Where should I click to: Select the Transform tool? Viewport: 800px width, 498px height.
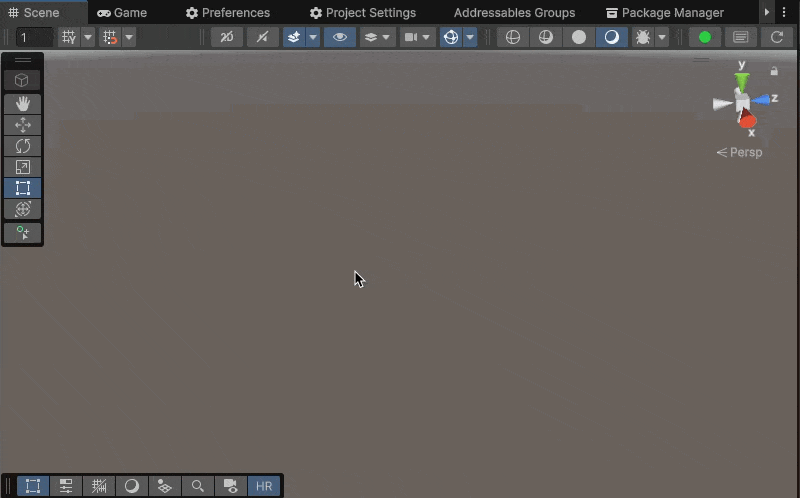[23, 209]
